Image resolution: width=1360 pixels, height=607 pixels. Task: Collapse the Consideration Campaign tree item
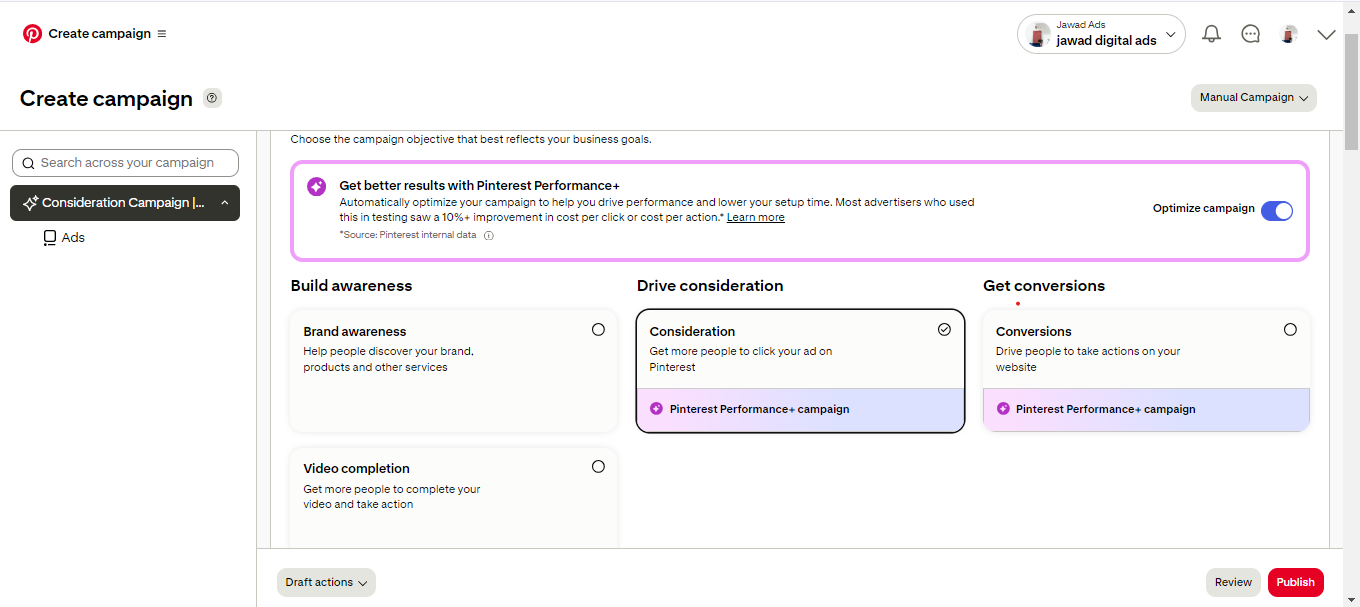[224, 203]
